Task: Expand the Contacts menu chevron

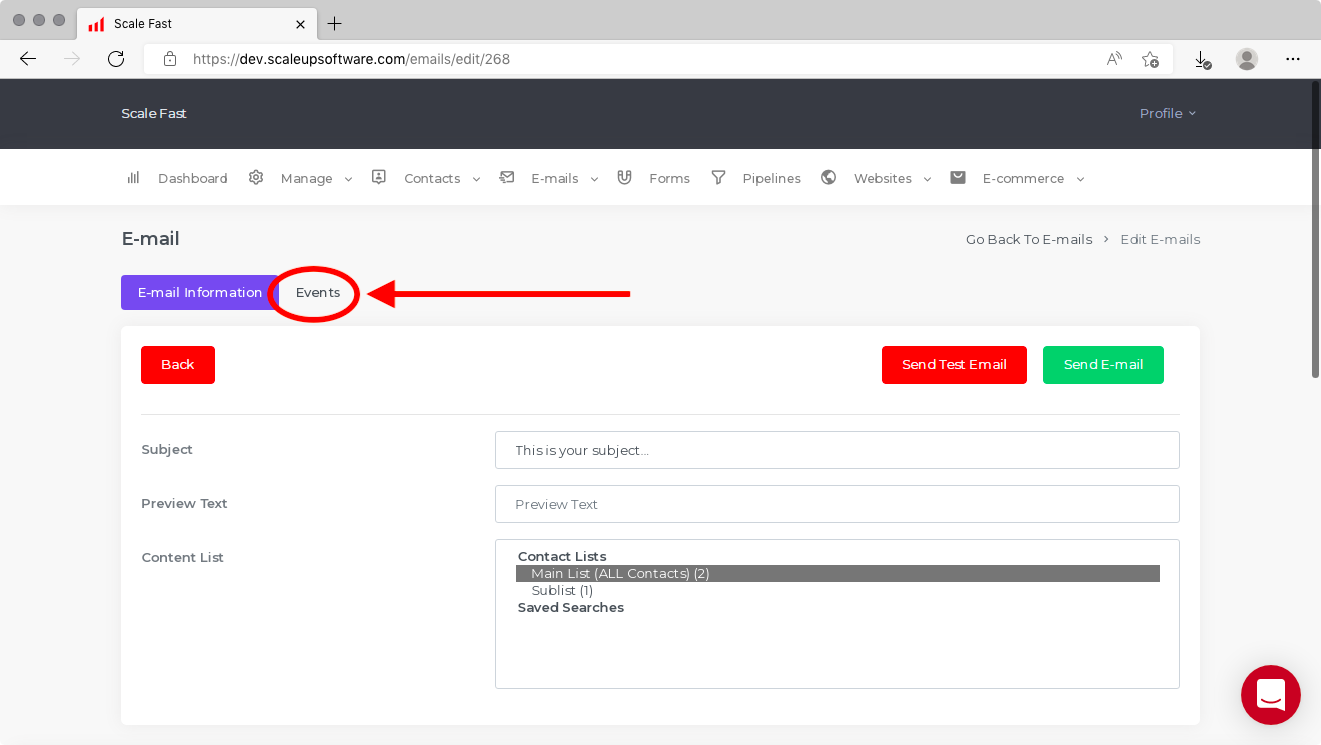Action: pyautogui.click(x=476, y=179)
